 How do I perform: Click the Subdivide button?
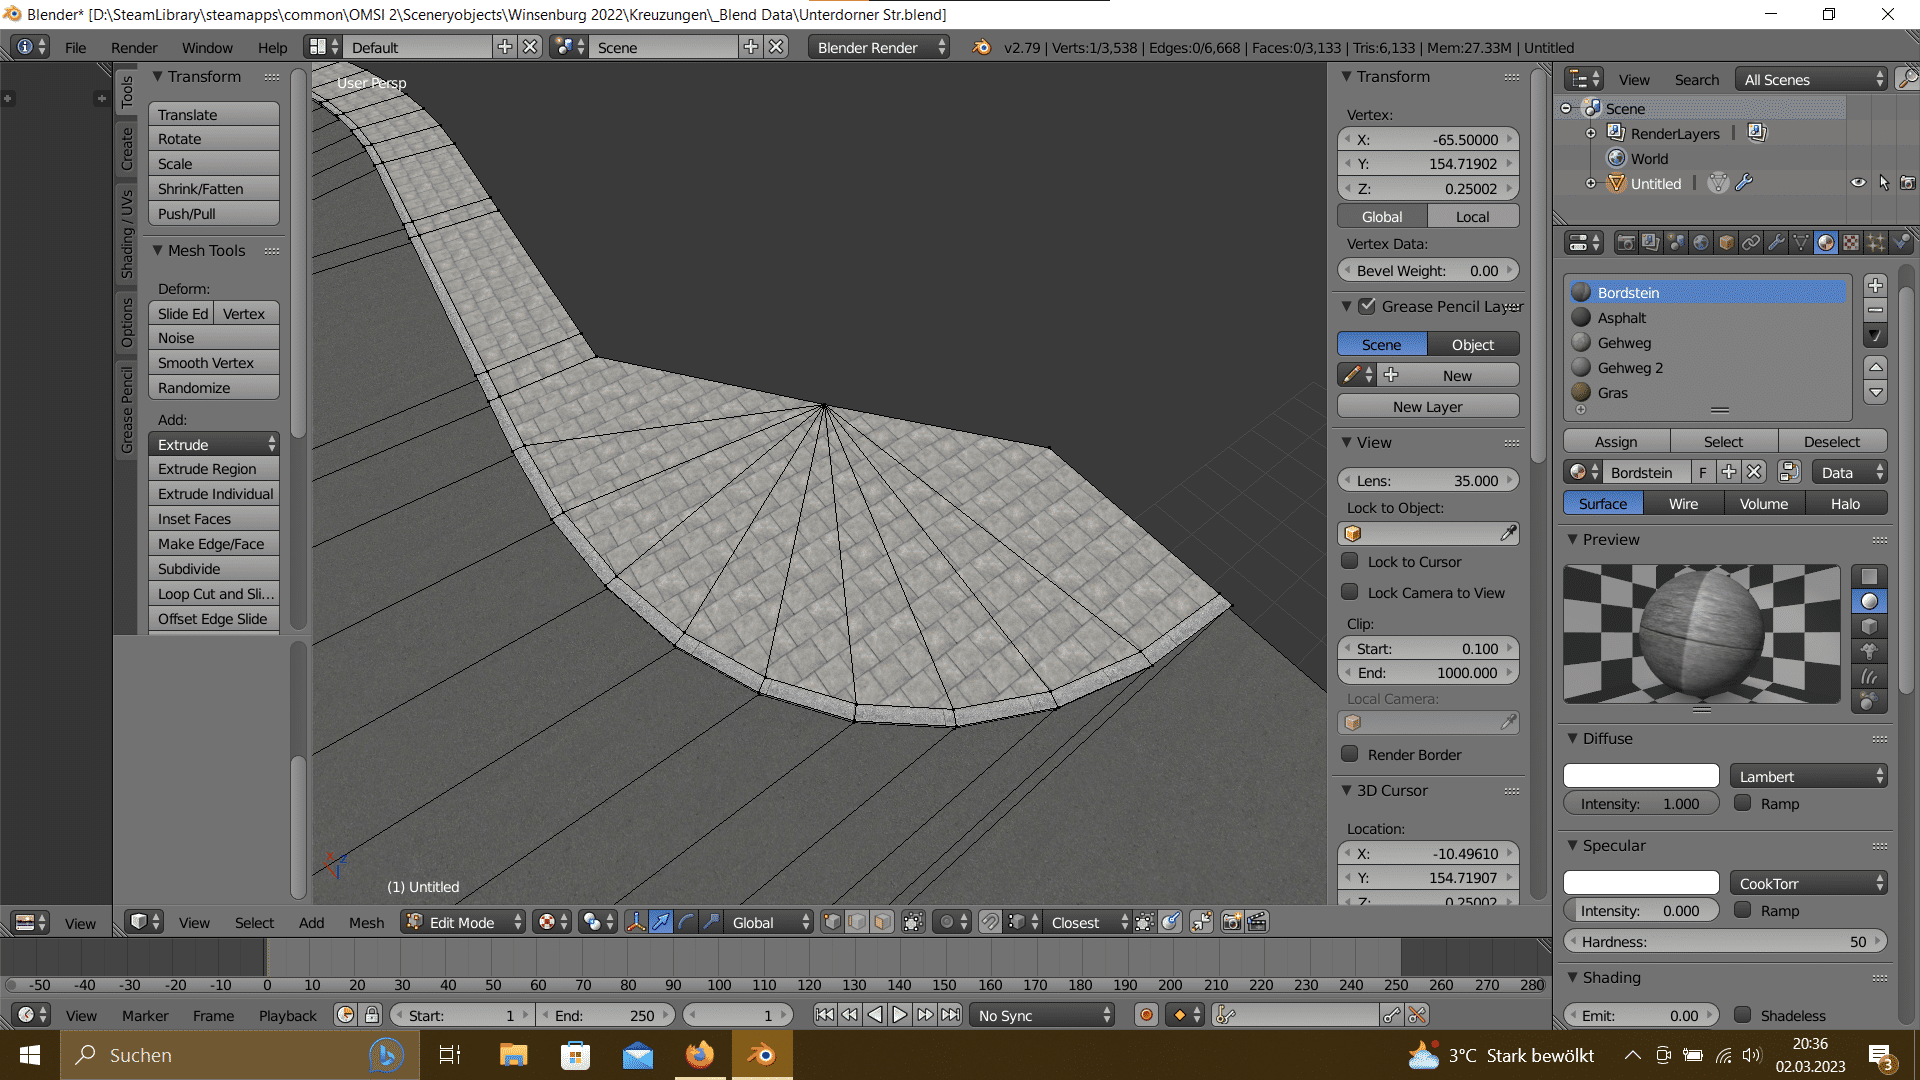pos(213,569)
